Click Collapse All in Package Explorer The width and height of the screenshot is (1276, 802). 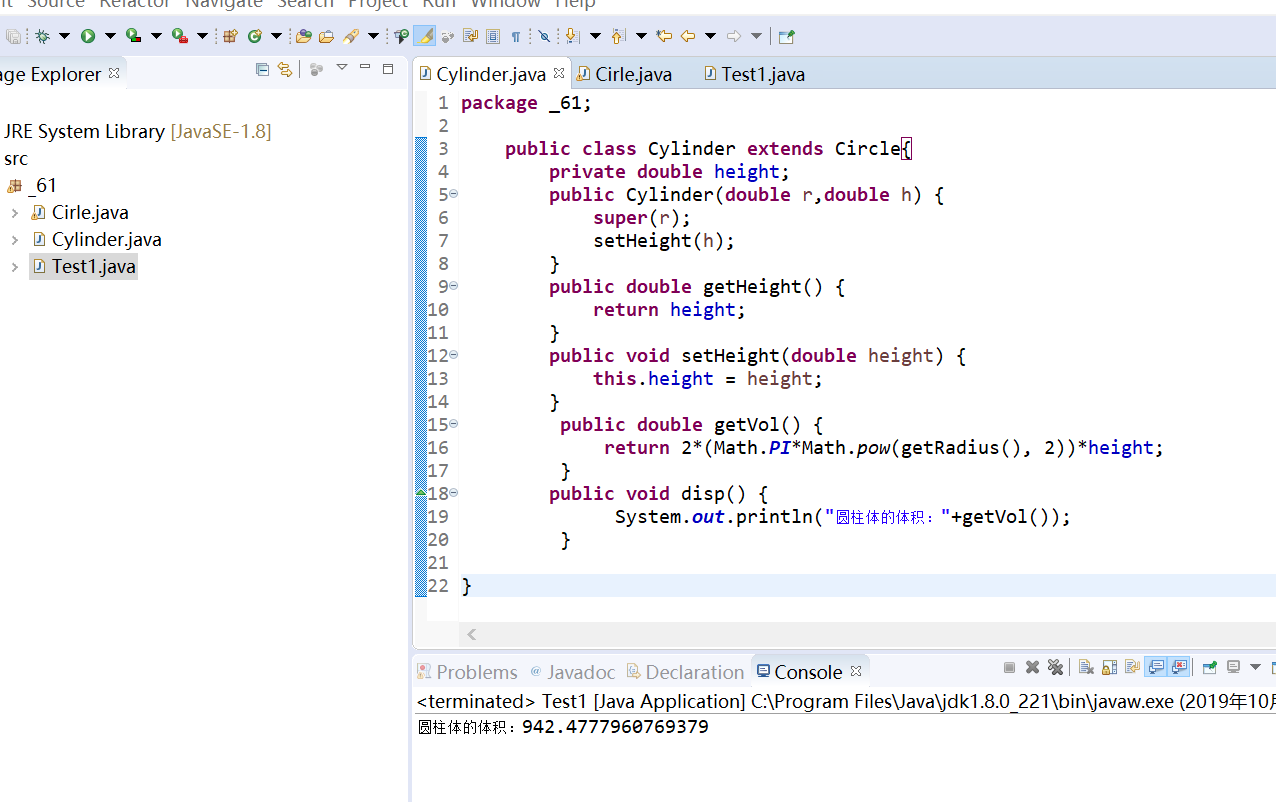tap(262, 69)
